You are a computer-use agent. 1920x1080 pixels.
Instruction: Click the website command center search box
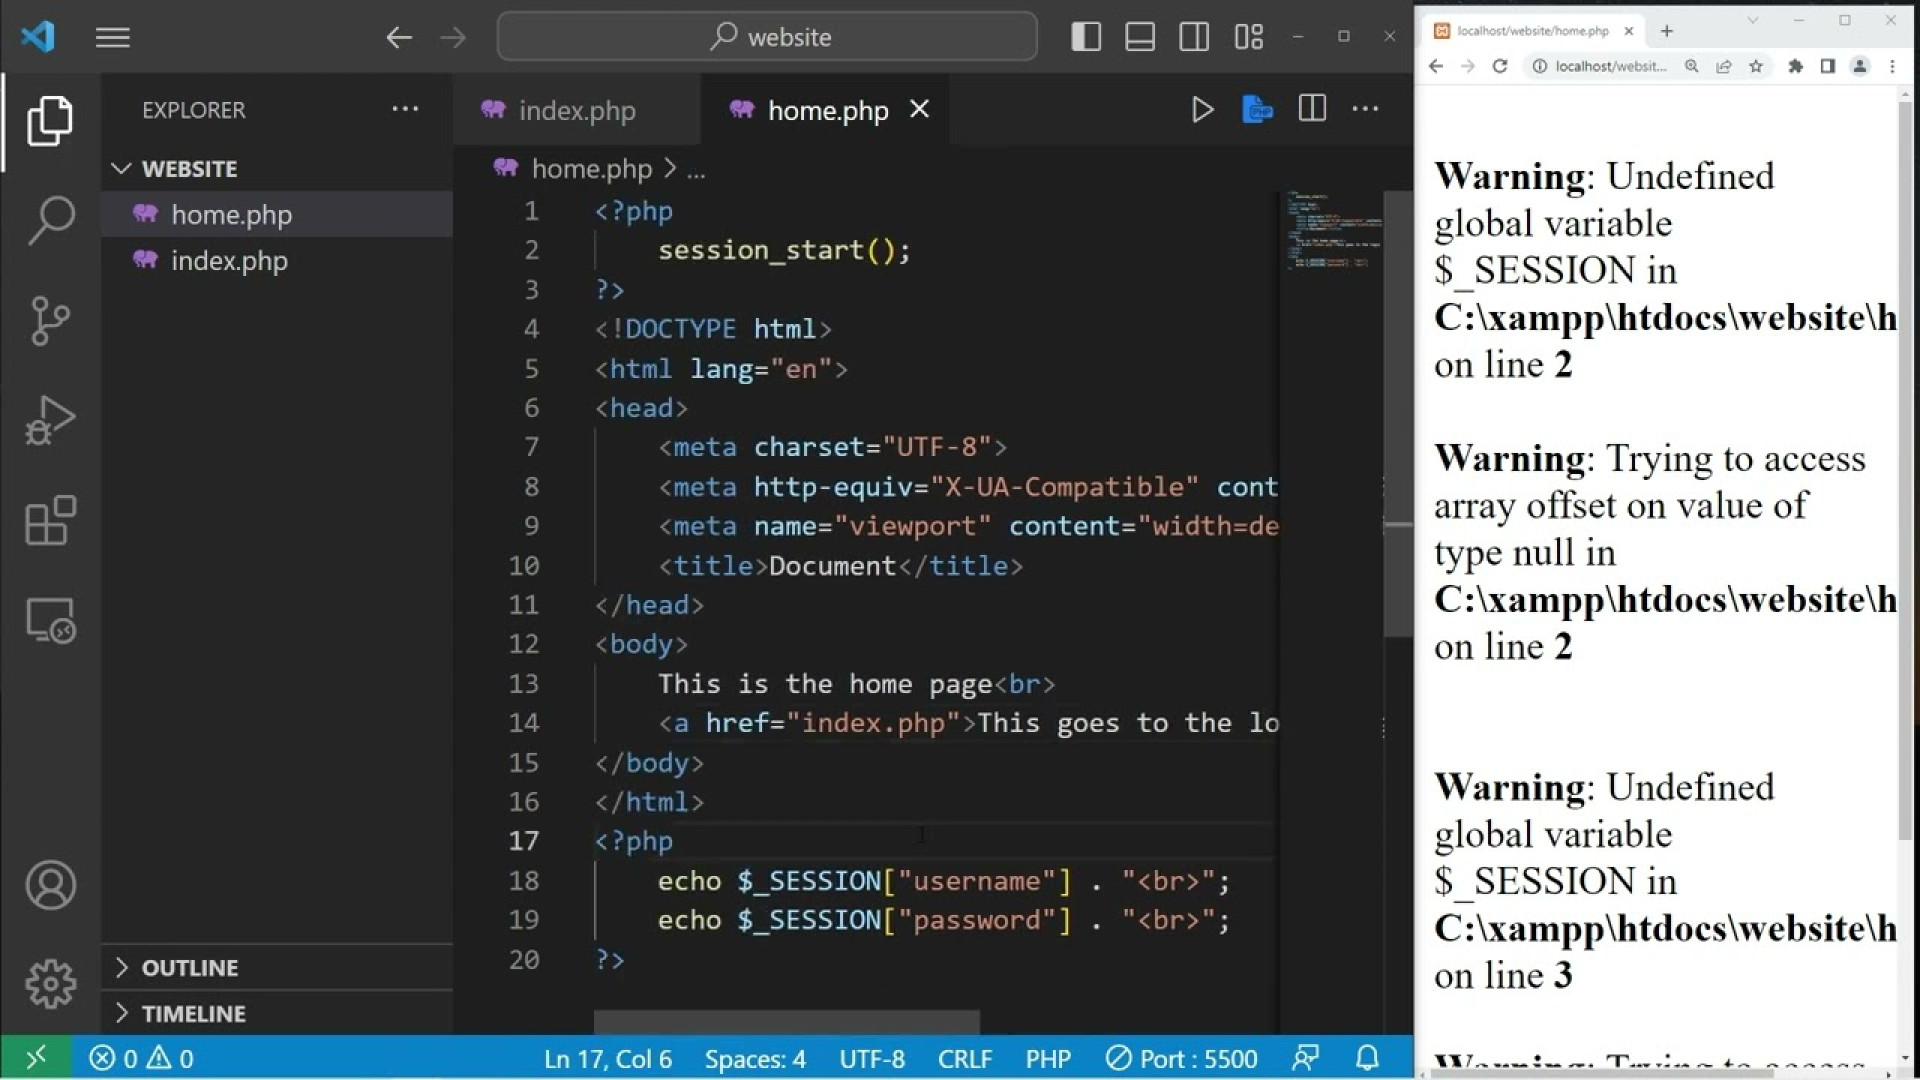[767, 37]
